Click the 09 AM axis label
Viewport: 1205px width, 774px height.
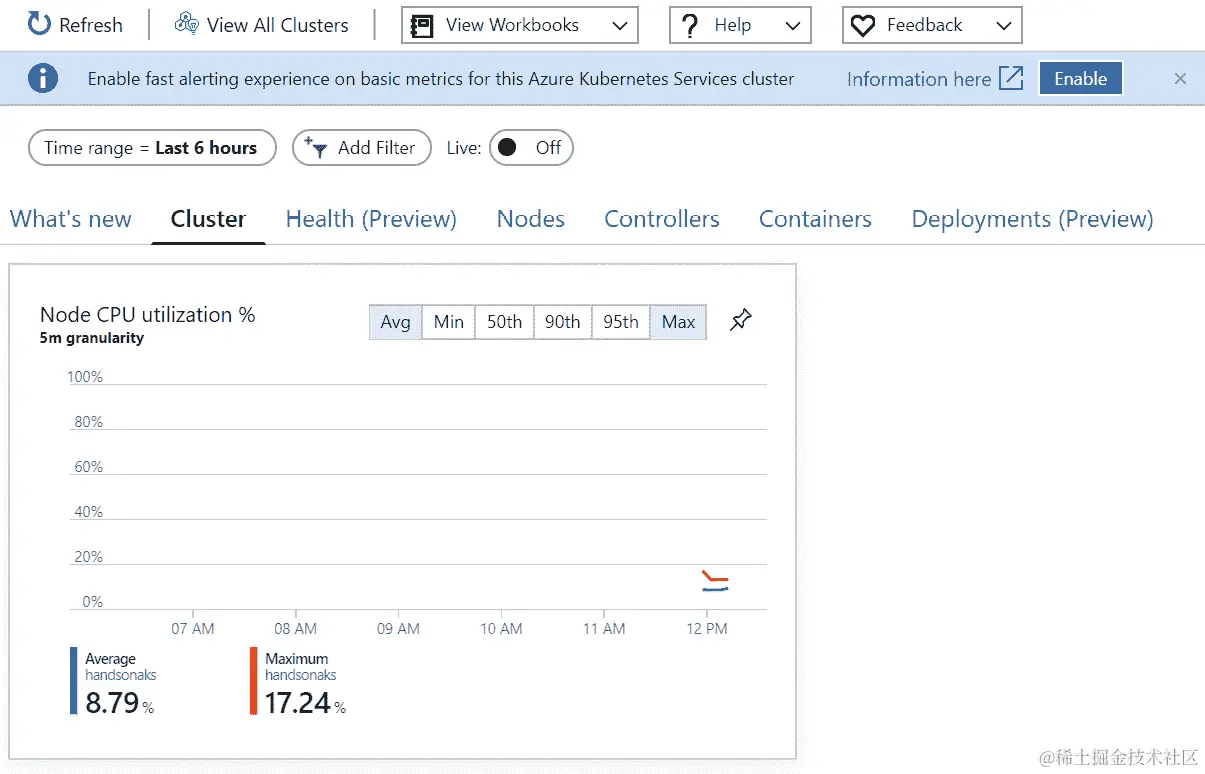click(x=398, y=629)
